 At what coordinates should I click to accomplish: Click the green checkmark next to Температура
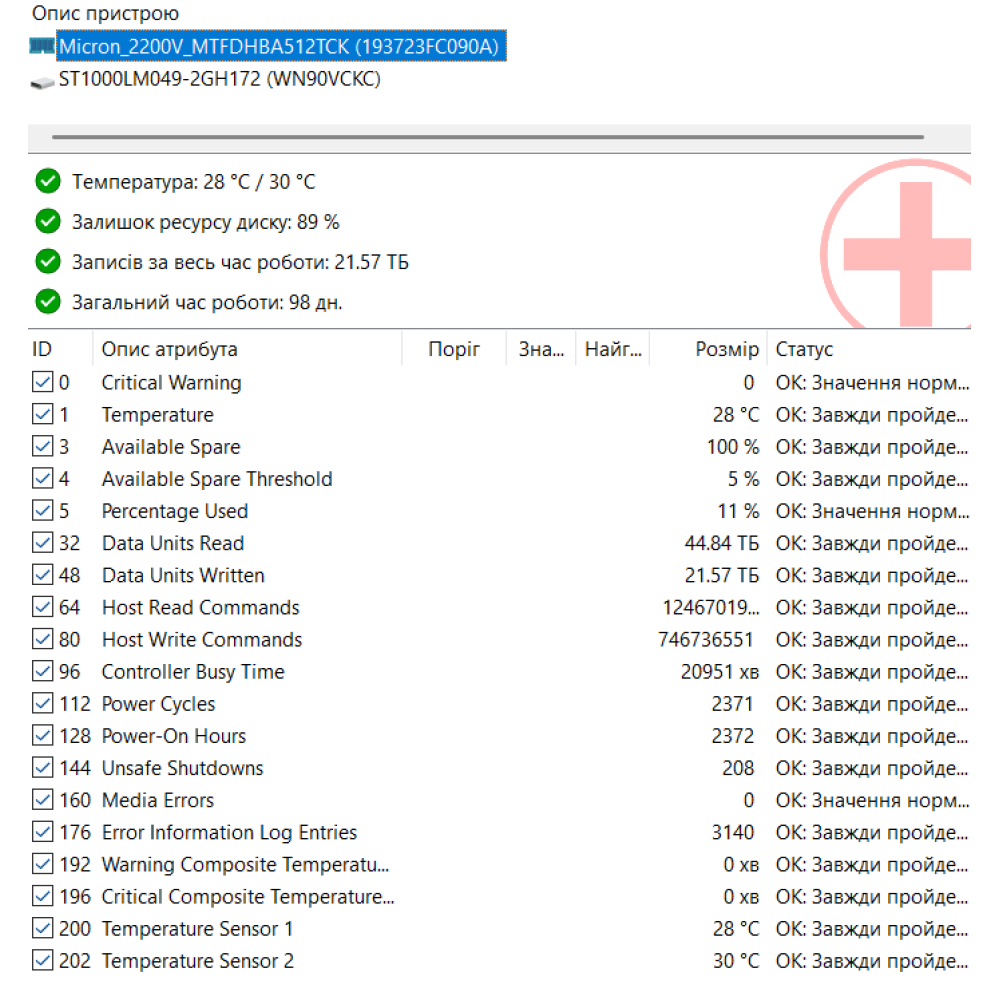[47, 182]
